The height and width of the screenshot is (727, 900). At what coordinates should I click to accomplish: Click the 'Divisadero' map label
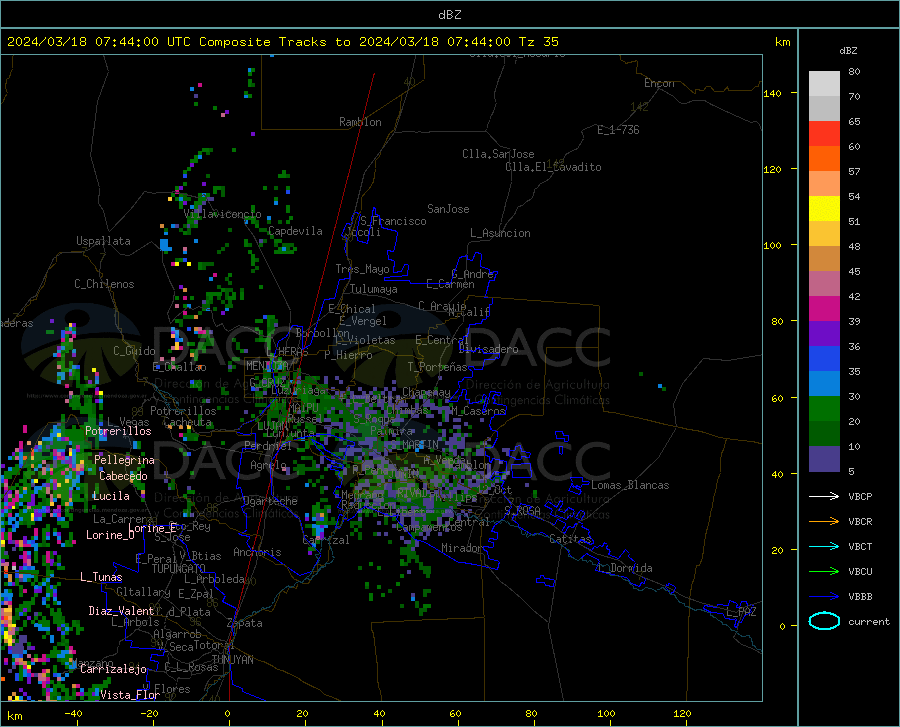point(488,349)
